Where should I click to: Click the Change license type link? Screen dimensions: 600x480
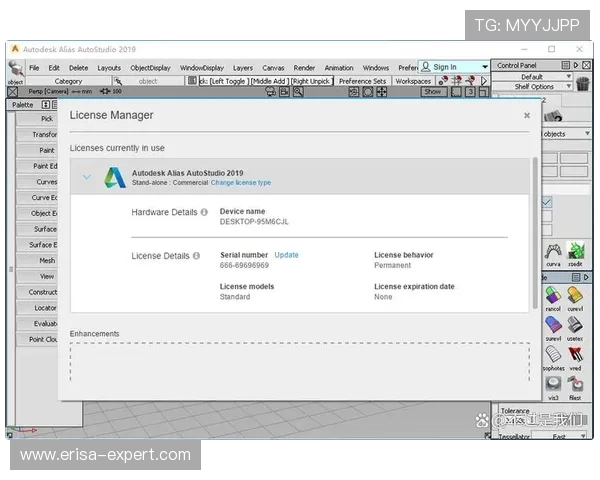point(240,183)
